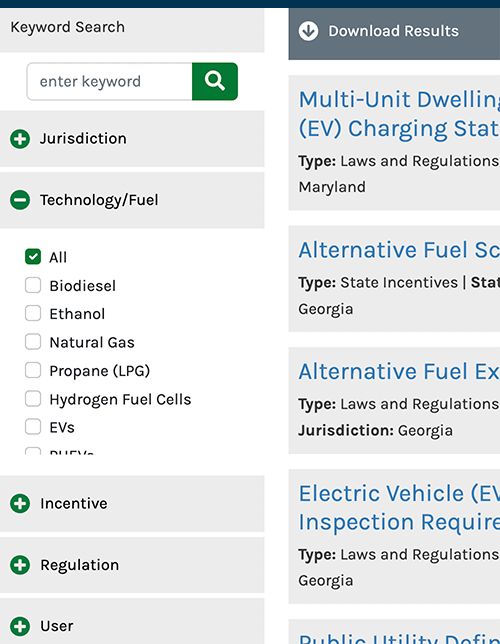Click Jurisdiction: Georgia text
This screenshot has height=644, width=500.
[376, 430]
